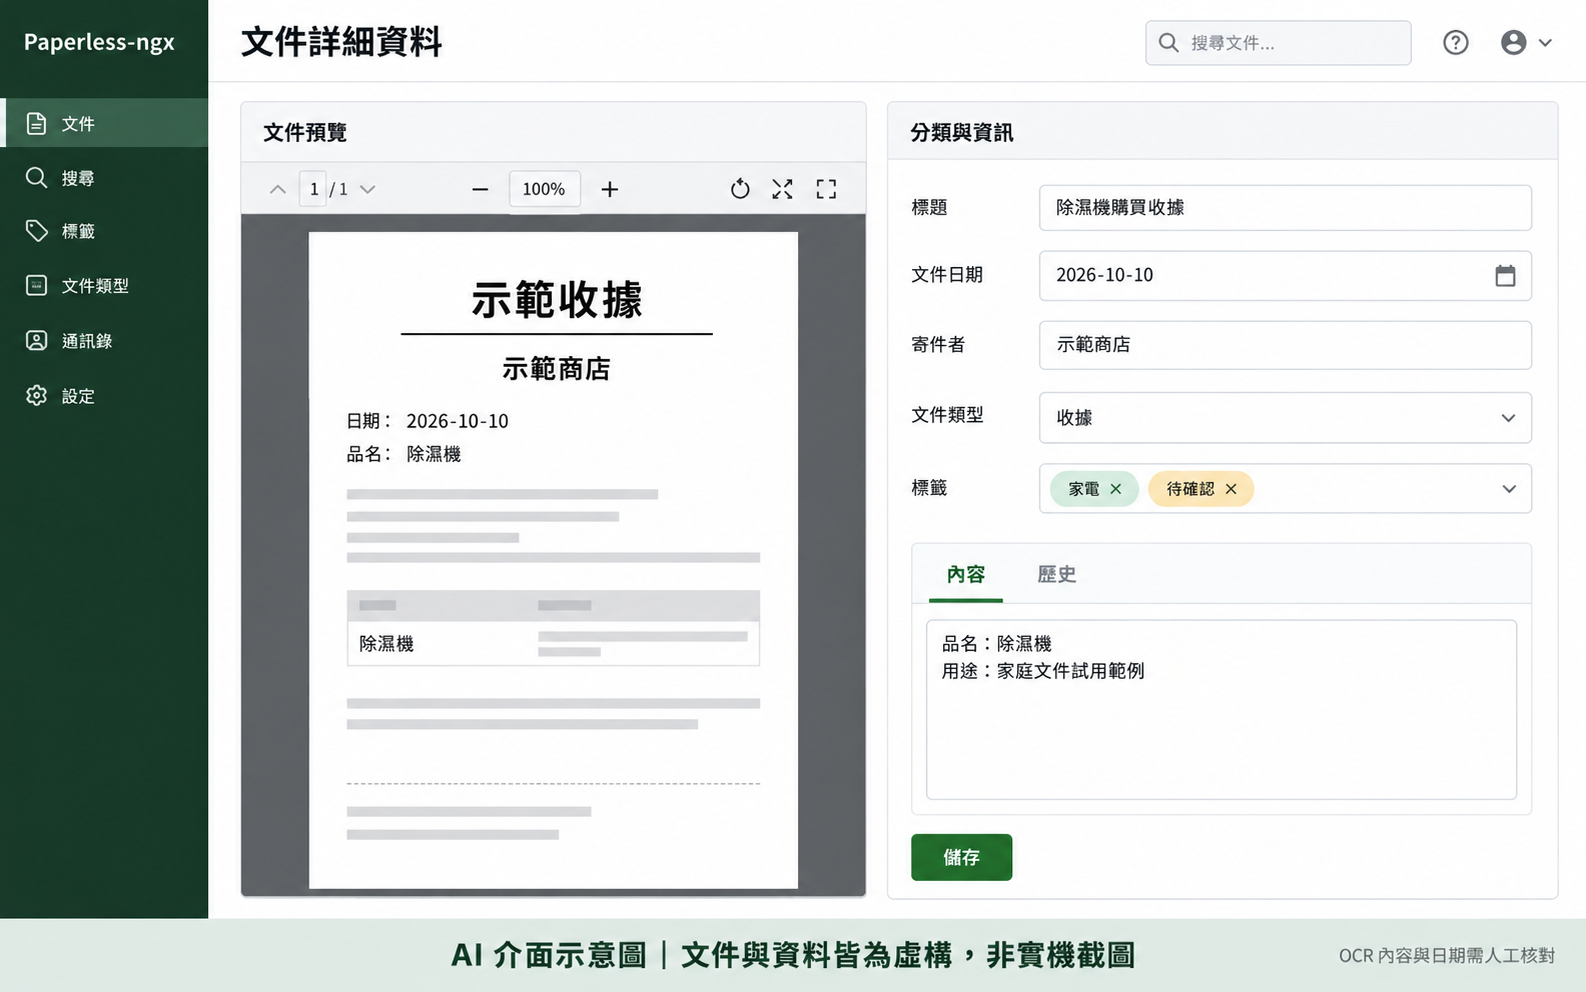Open 通訊錄 in the sidebar
The width and height of the screenshot is (1586, 992).
104,341
